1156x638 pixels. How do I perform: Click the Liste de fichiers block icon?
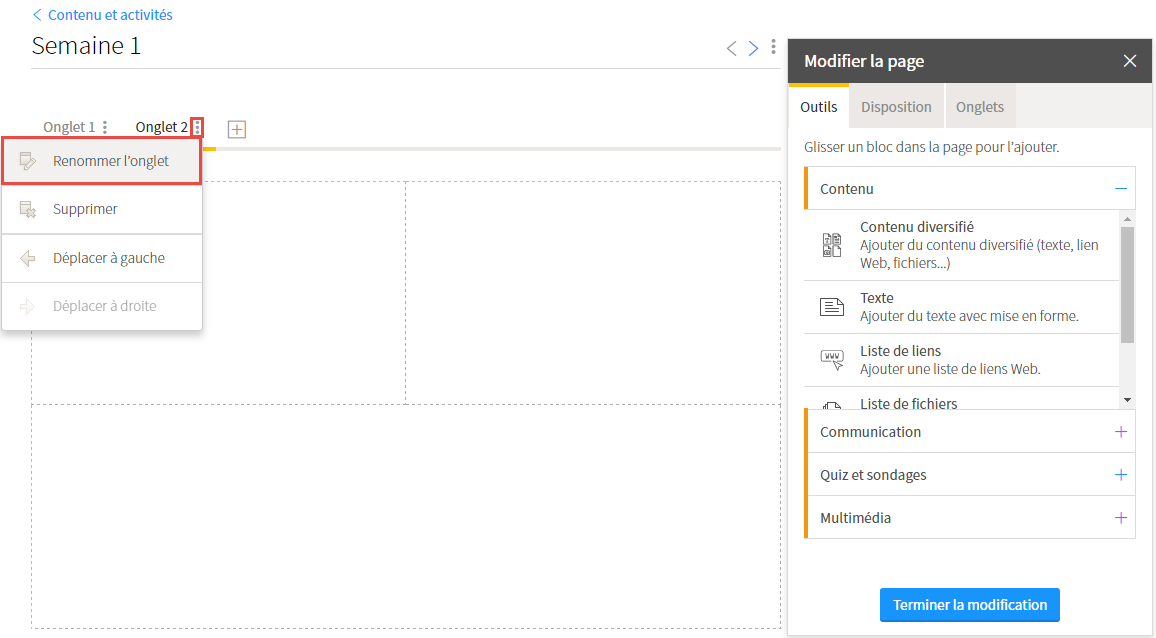[x=832, y=405]
